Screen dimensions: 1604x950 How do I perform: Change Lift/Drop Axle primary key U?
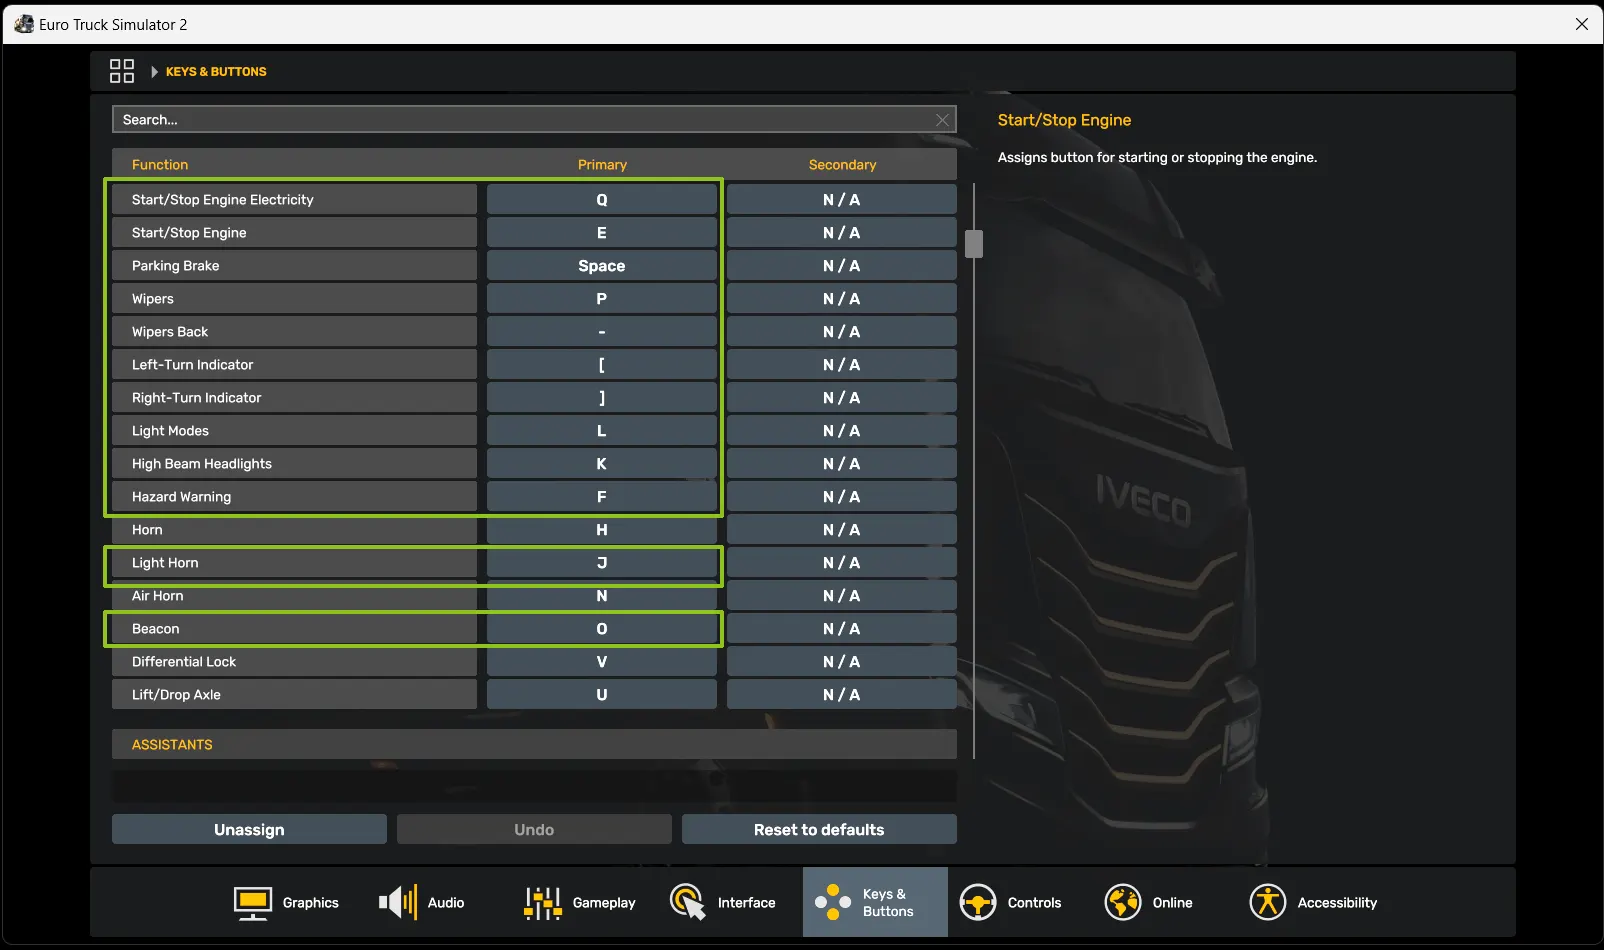click(x=602, y=695)
